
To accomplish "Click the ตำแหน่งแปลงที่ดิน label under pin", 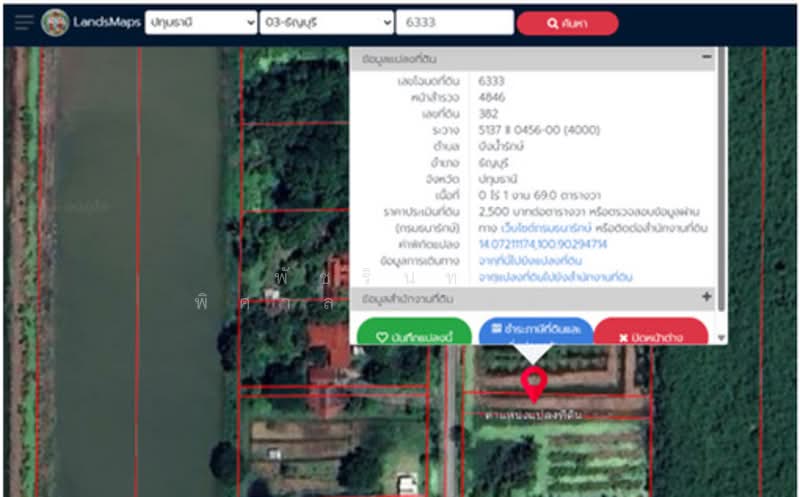I will point(533,415).
